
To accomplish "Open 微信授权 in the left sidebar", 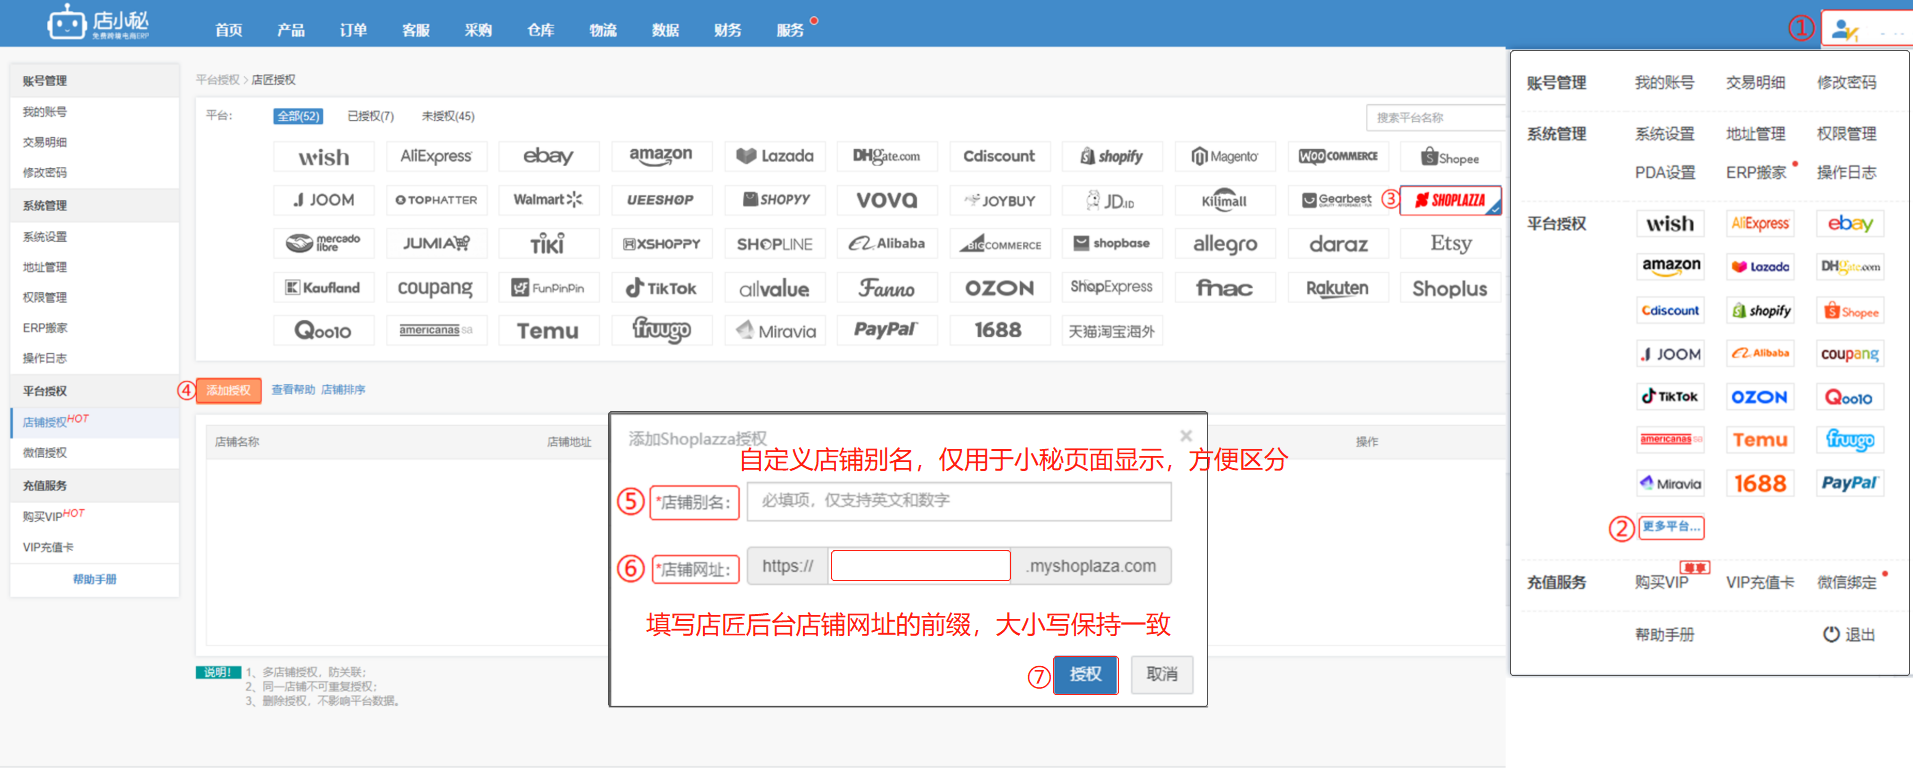I will click(45, 453).
